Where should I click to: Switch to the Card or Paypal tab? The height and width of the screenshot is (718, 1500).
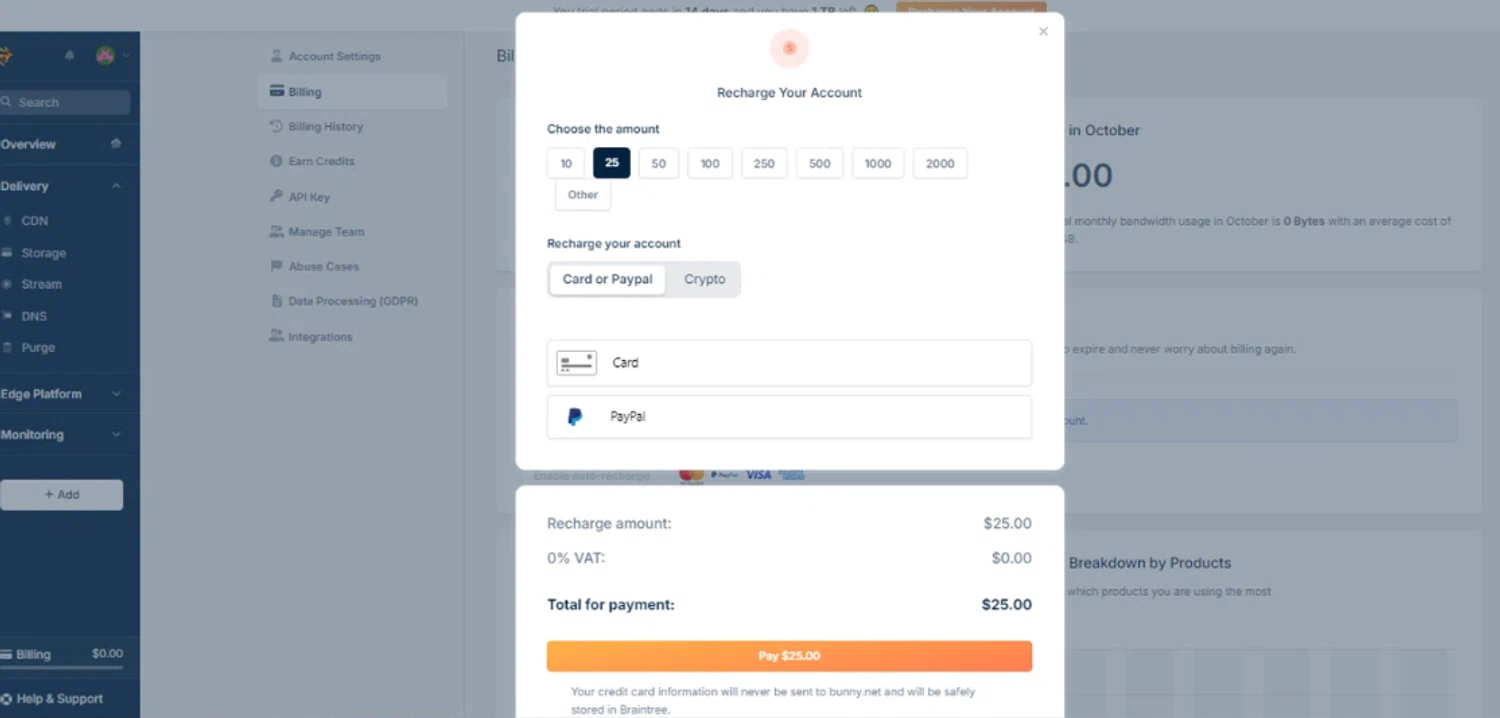click(607, 279)
